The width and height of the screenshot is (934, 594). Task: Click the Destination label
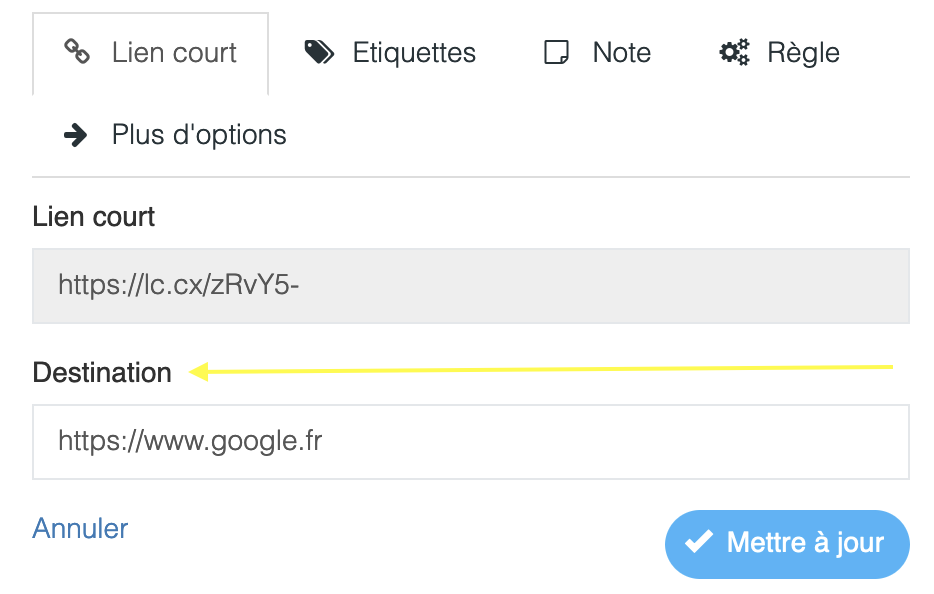point(102,372)
